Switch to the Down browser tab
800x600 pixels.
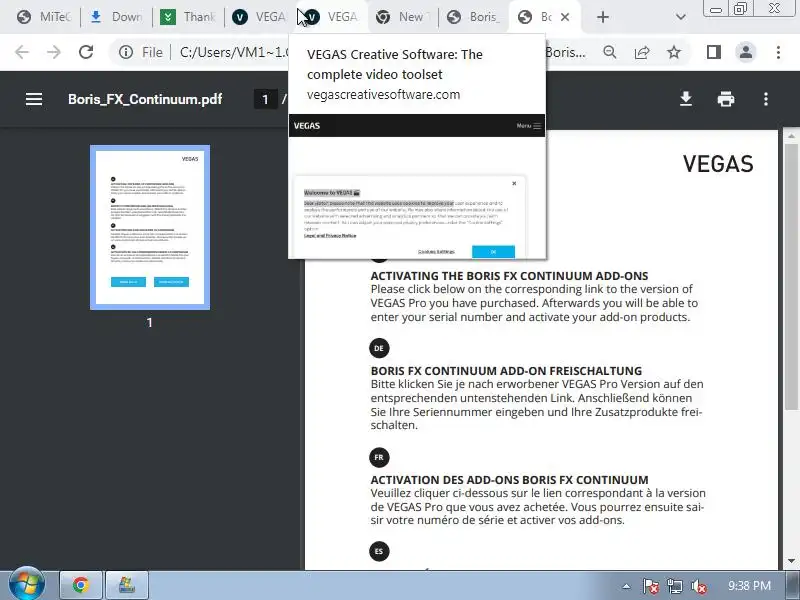[116, 17]
